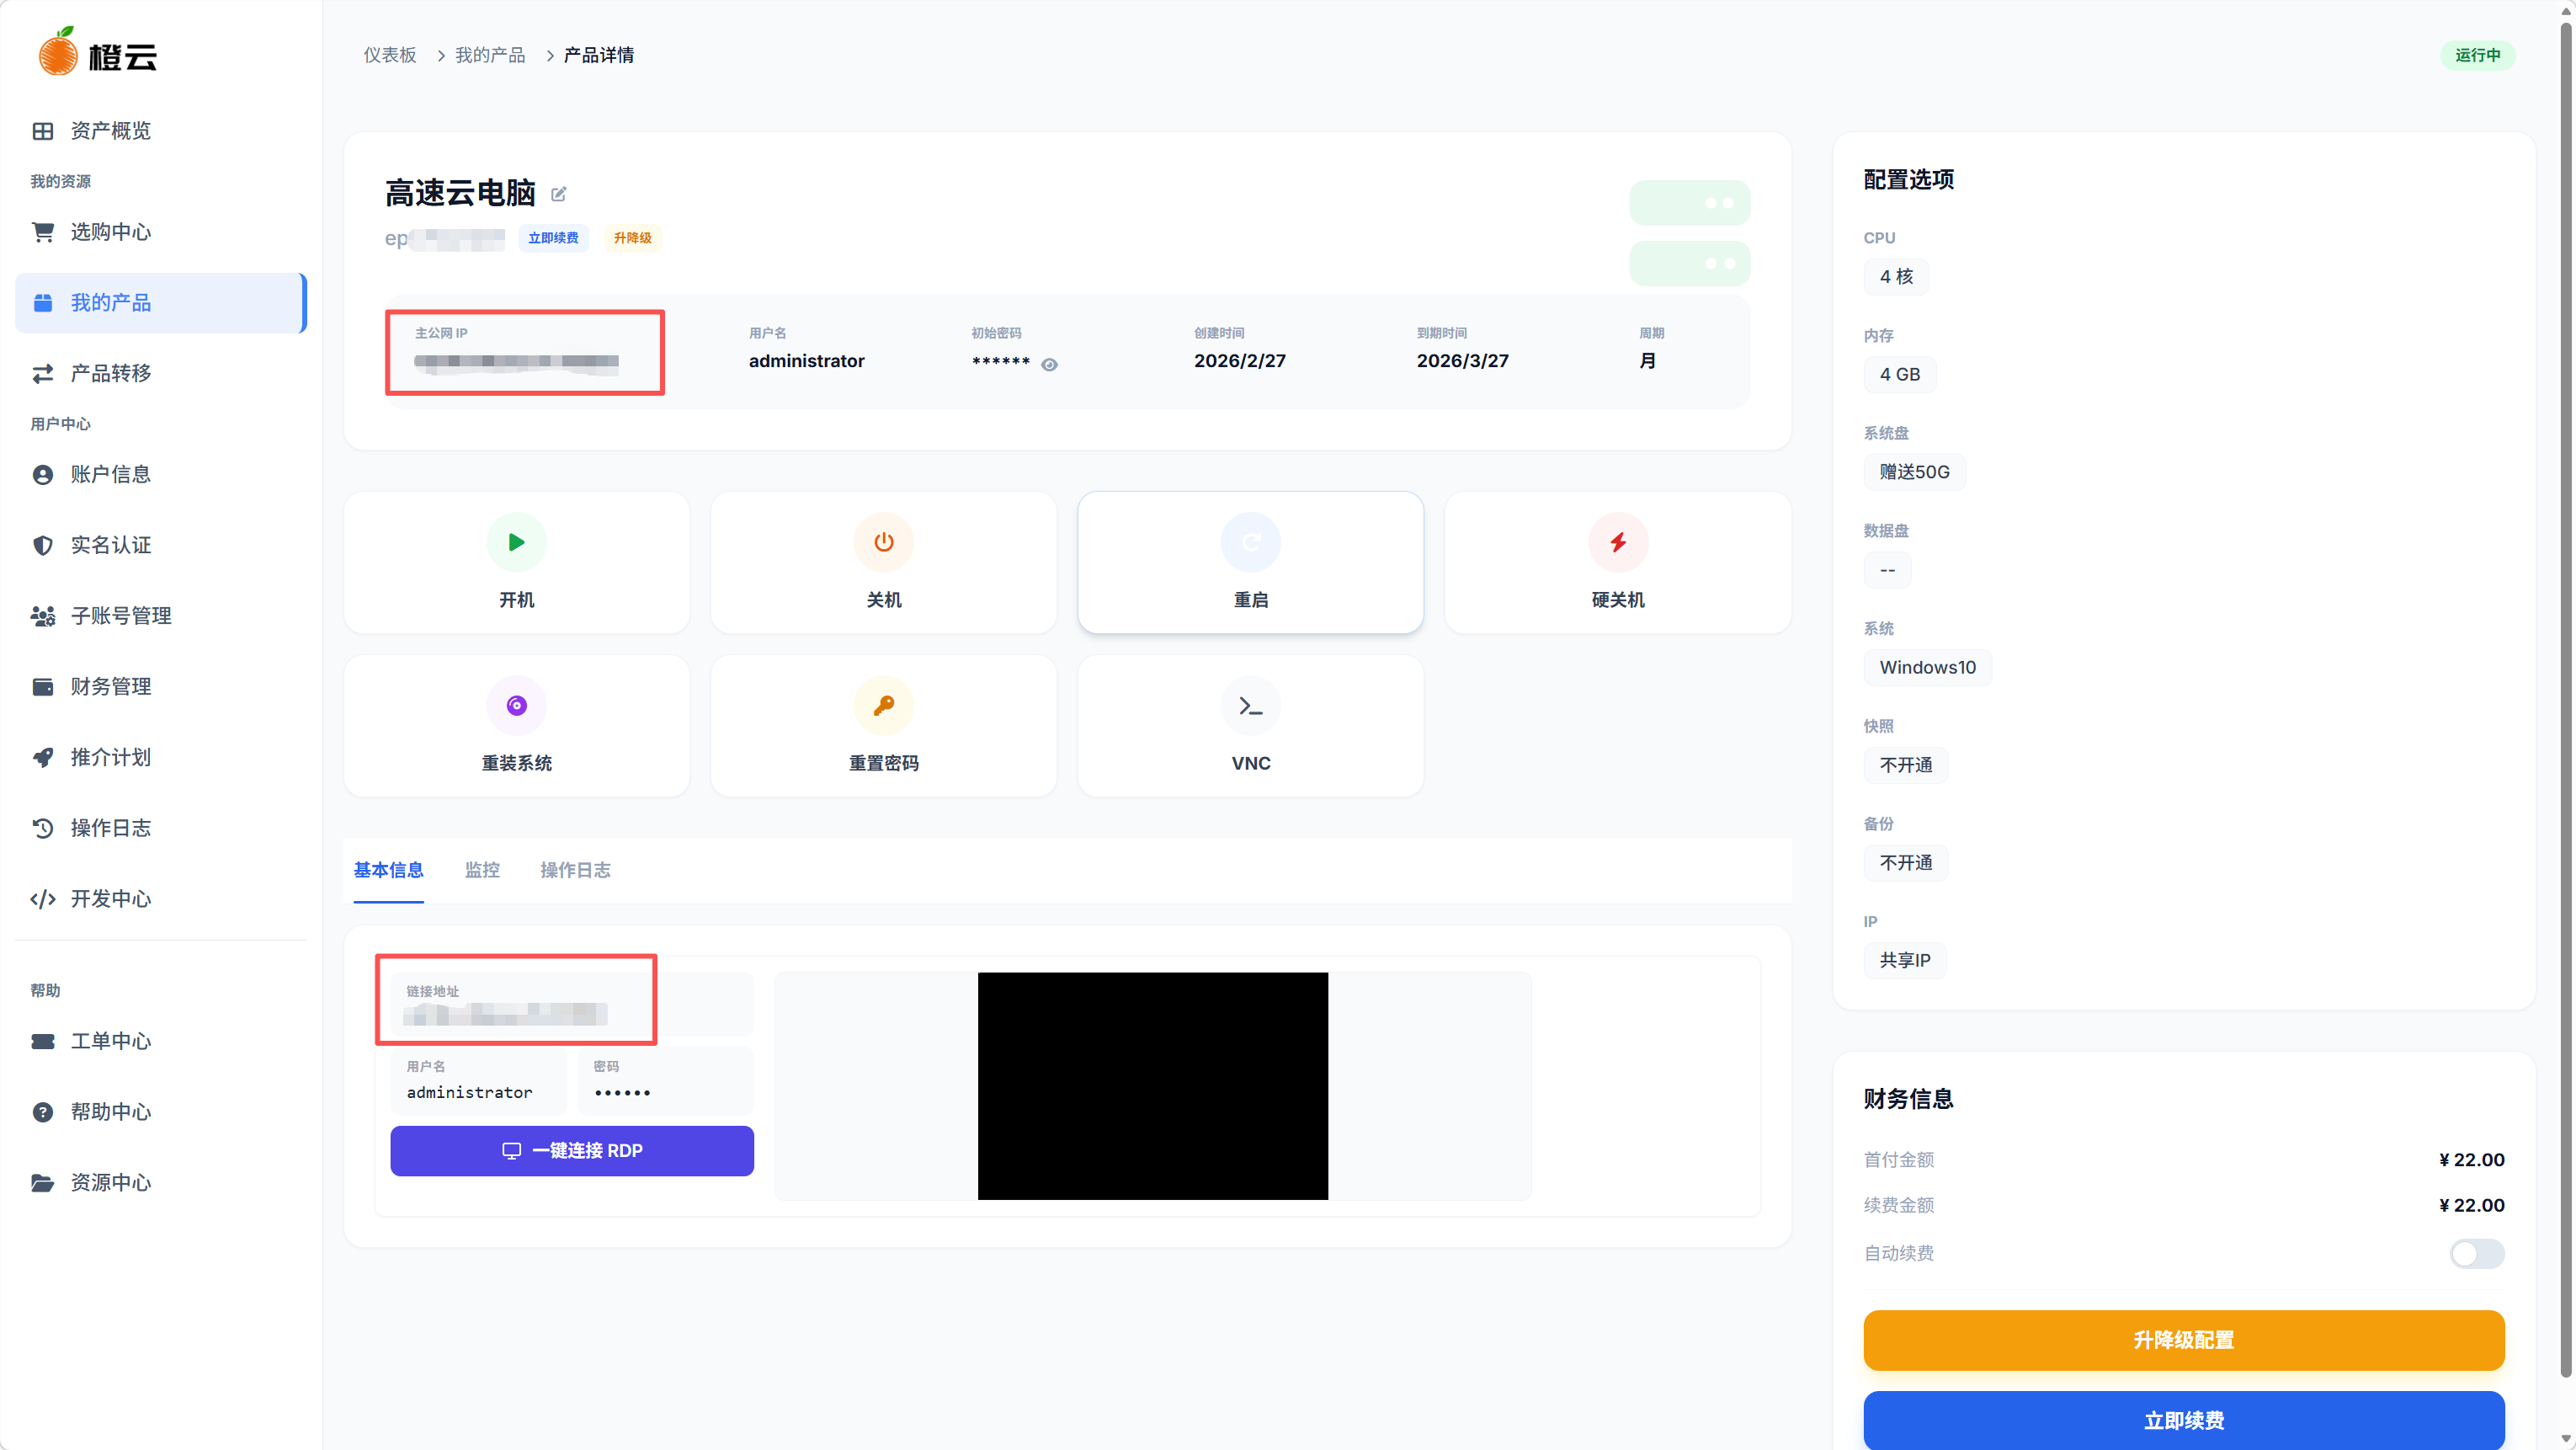Click the small 升降级 tag link

click(632, 238)
